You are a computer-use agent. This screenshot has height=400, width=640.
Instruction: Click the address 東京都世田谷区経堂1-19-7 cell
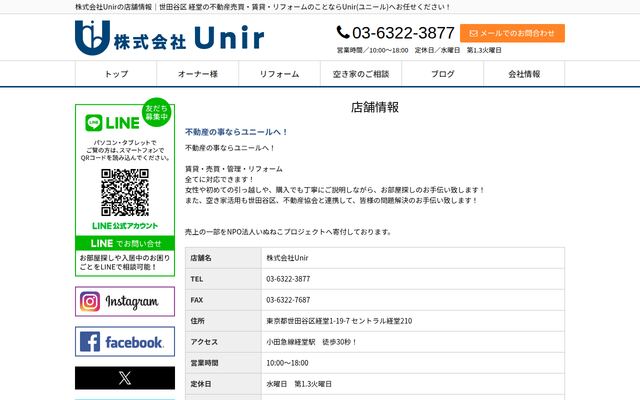click(413, 321)
